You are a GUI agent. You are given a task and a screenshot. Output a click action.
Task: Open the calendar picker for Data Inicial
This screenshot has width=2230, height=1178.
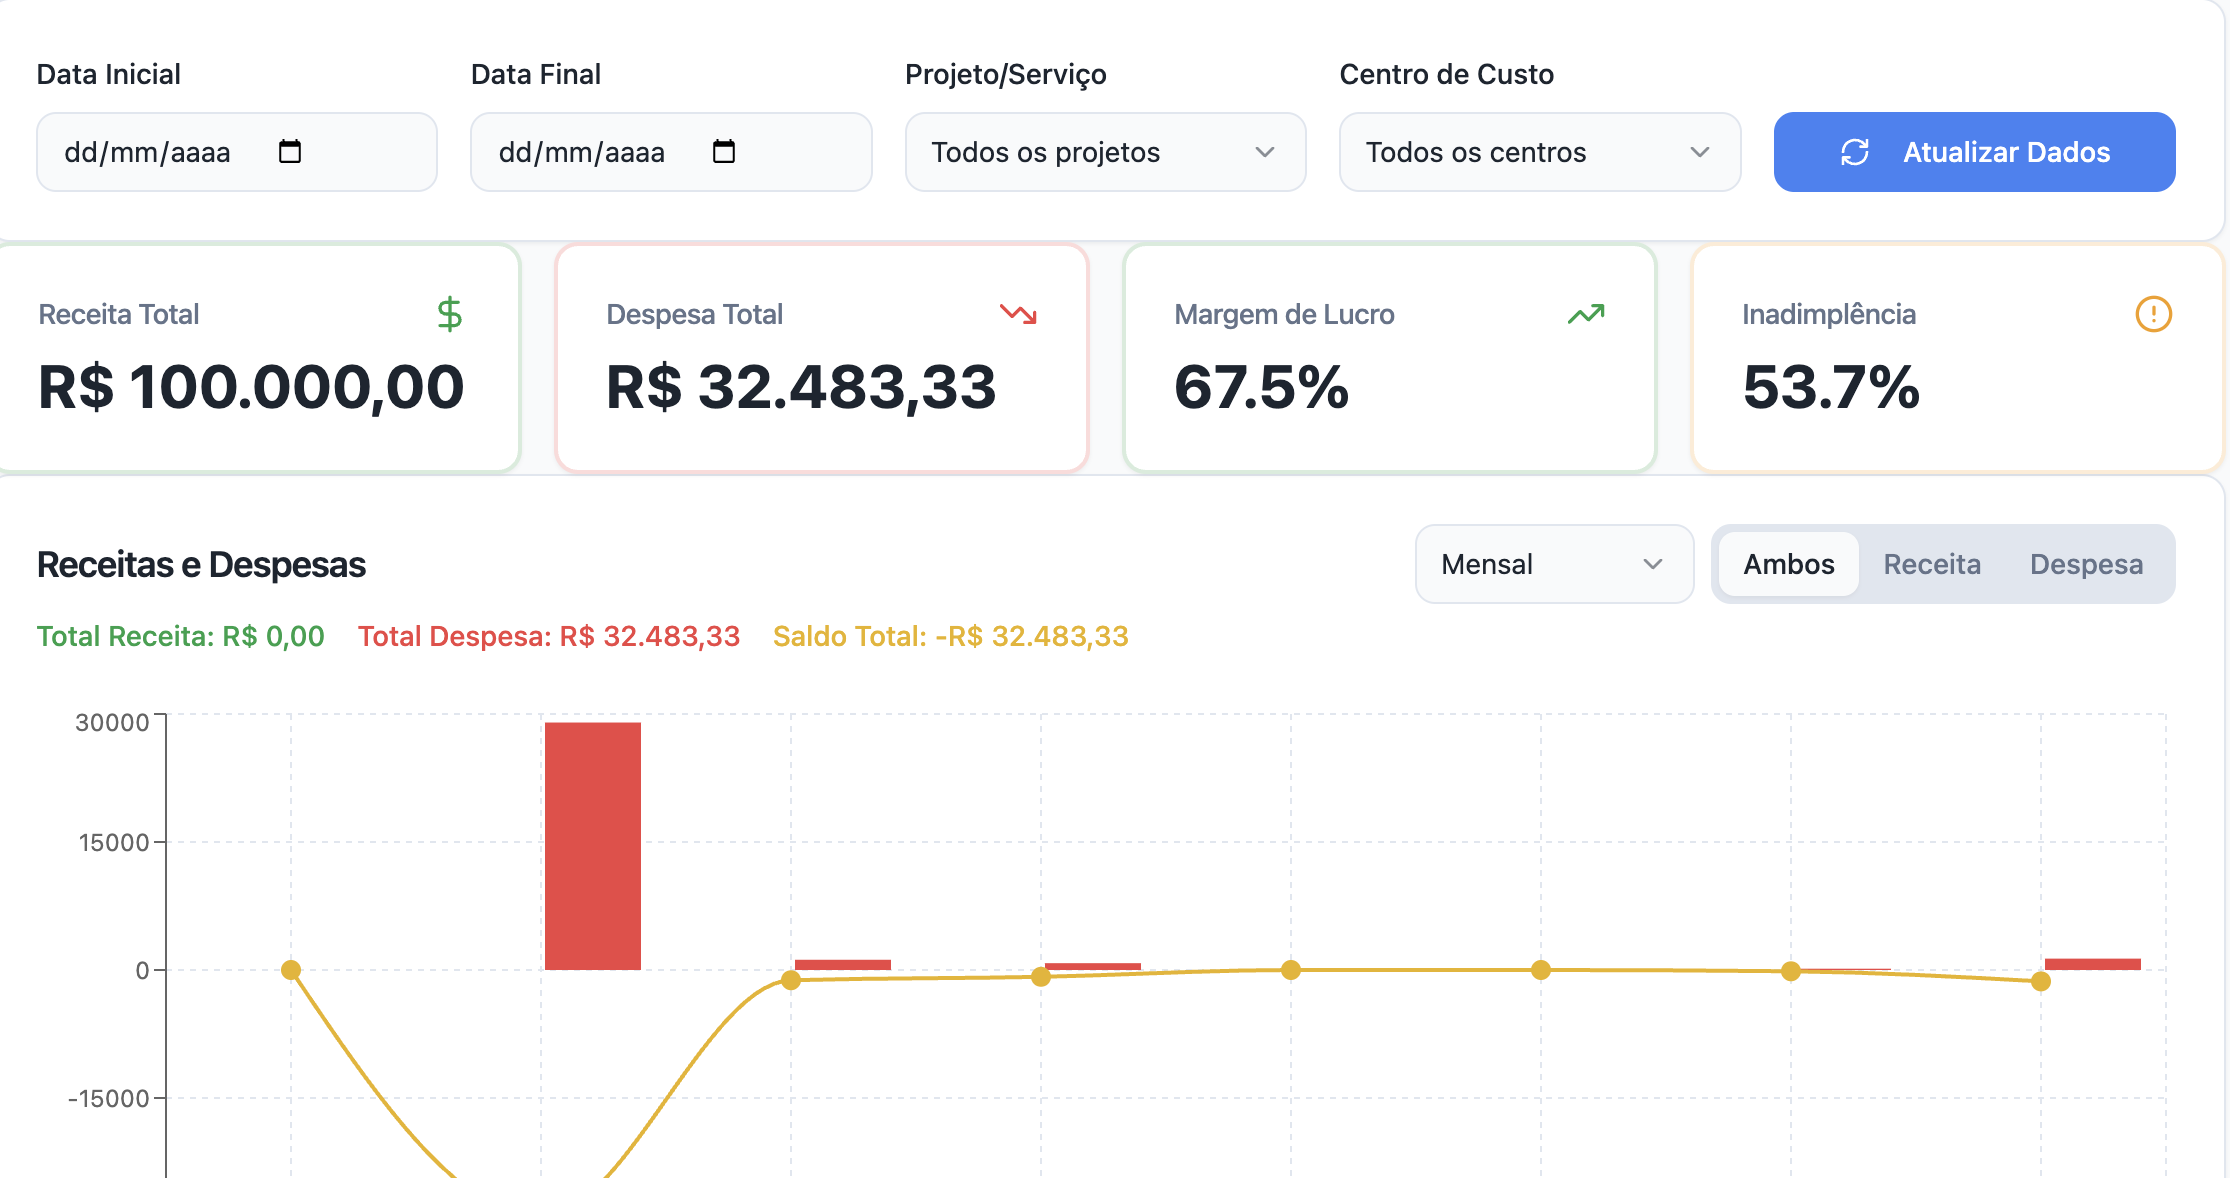[290, 152]
